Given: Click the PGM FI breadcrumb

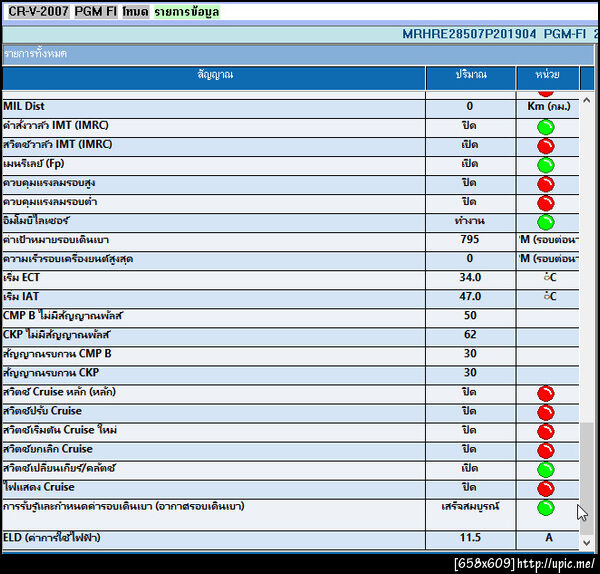Looking at the screenshot, I should tap(96, 11).
